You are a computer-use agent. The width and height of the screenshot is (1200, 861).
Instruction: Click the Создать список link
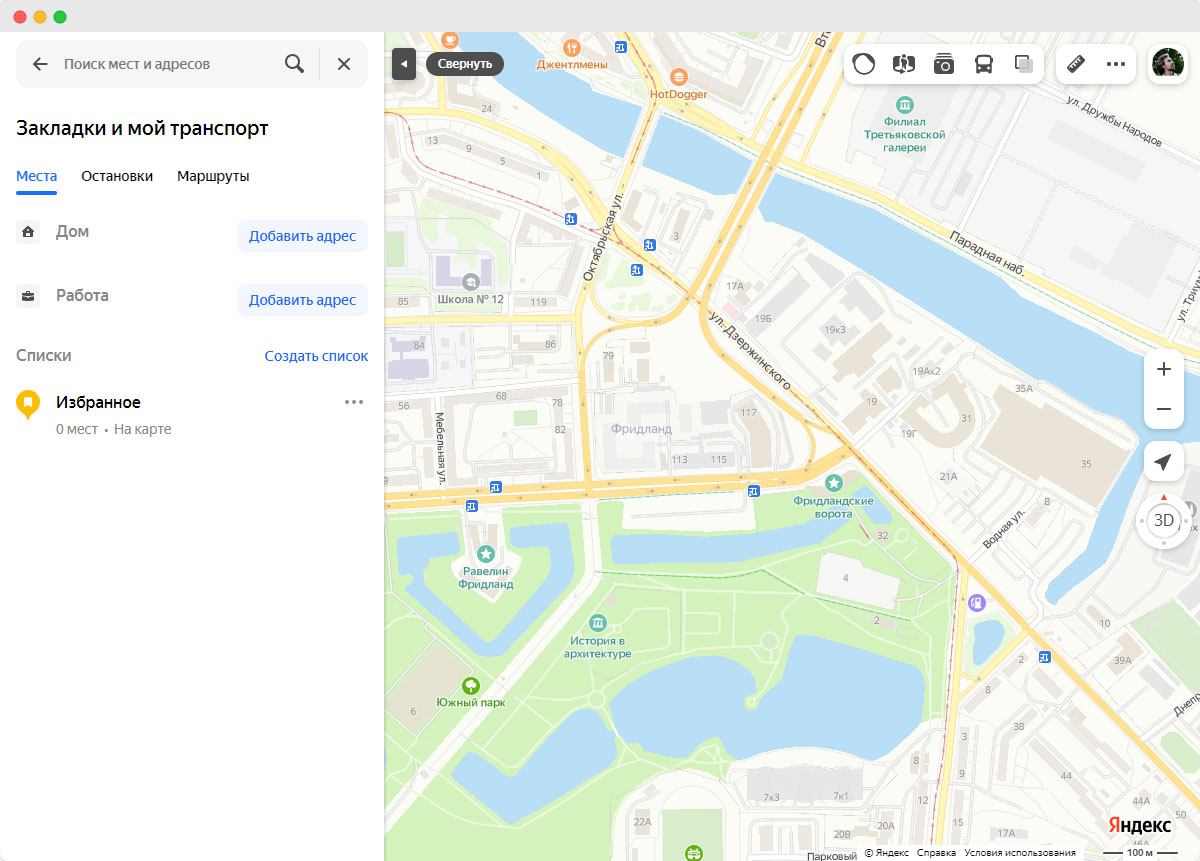pyautogui.click(x=316, y=356)
